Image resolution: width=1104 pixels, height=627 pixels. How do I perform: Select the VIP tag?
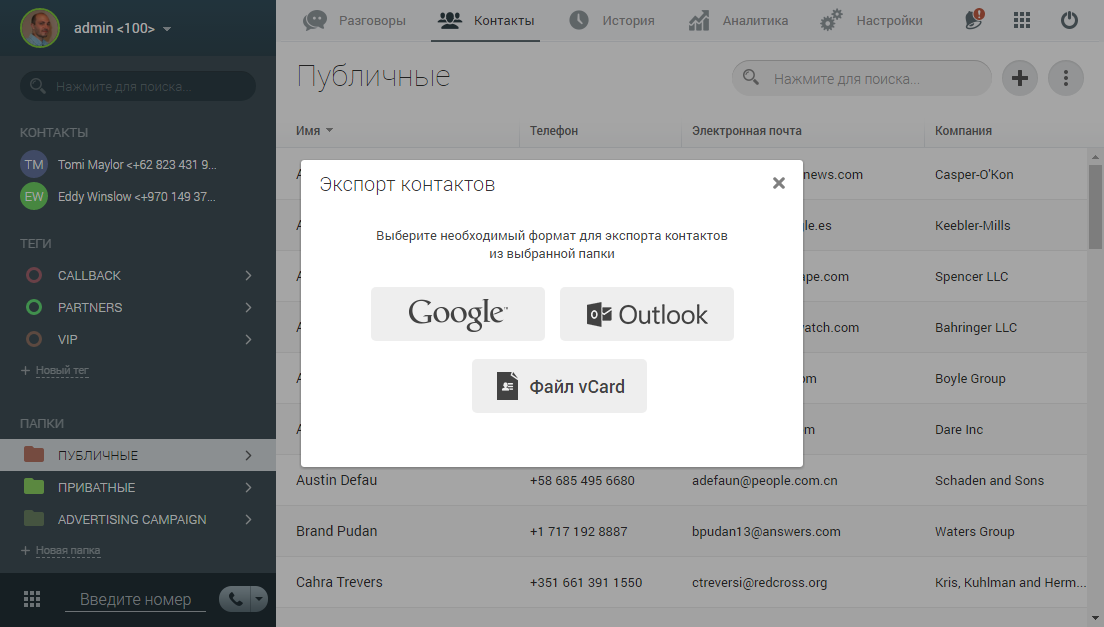click(x=68, y=339)
